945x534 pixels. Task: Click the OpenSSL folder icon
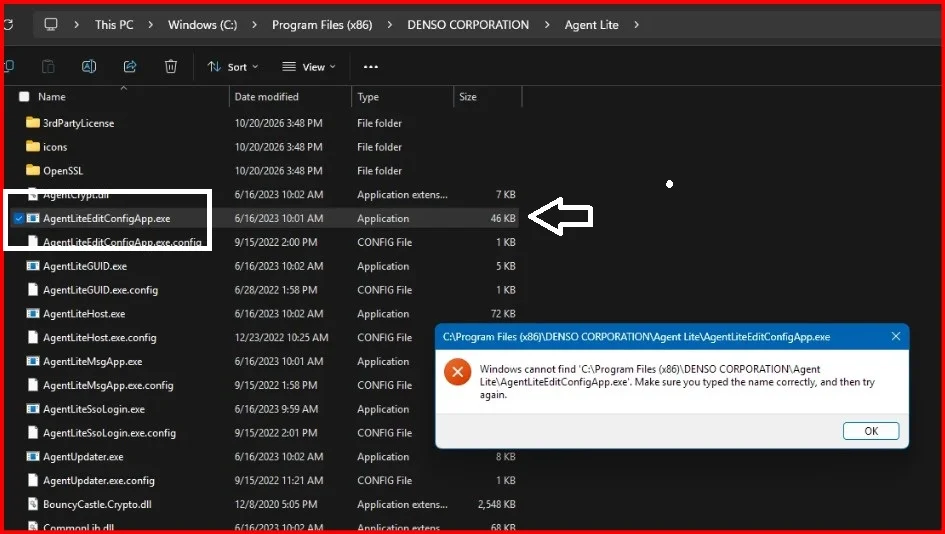[33, 171]
